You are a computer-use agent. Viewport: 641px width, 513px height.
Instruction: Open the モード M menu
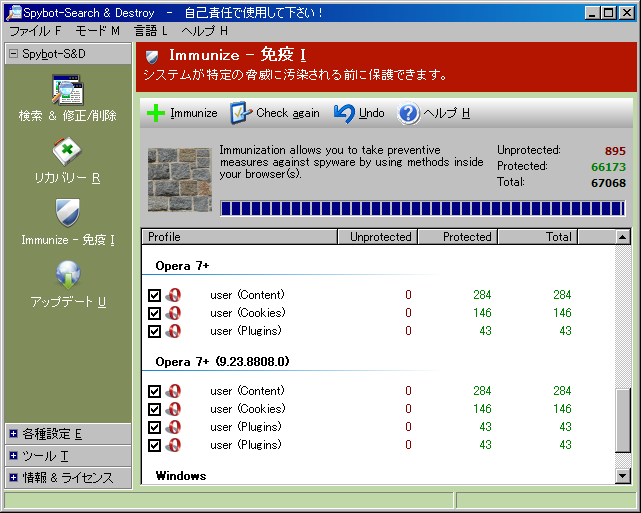coord(98,31)
